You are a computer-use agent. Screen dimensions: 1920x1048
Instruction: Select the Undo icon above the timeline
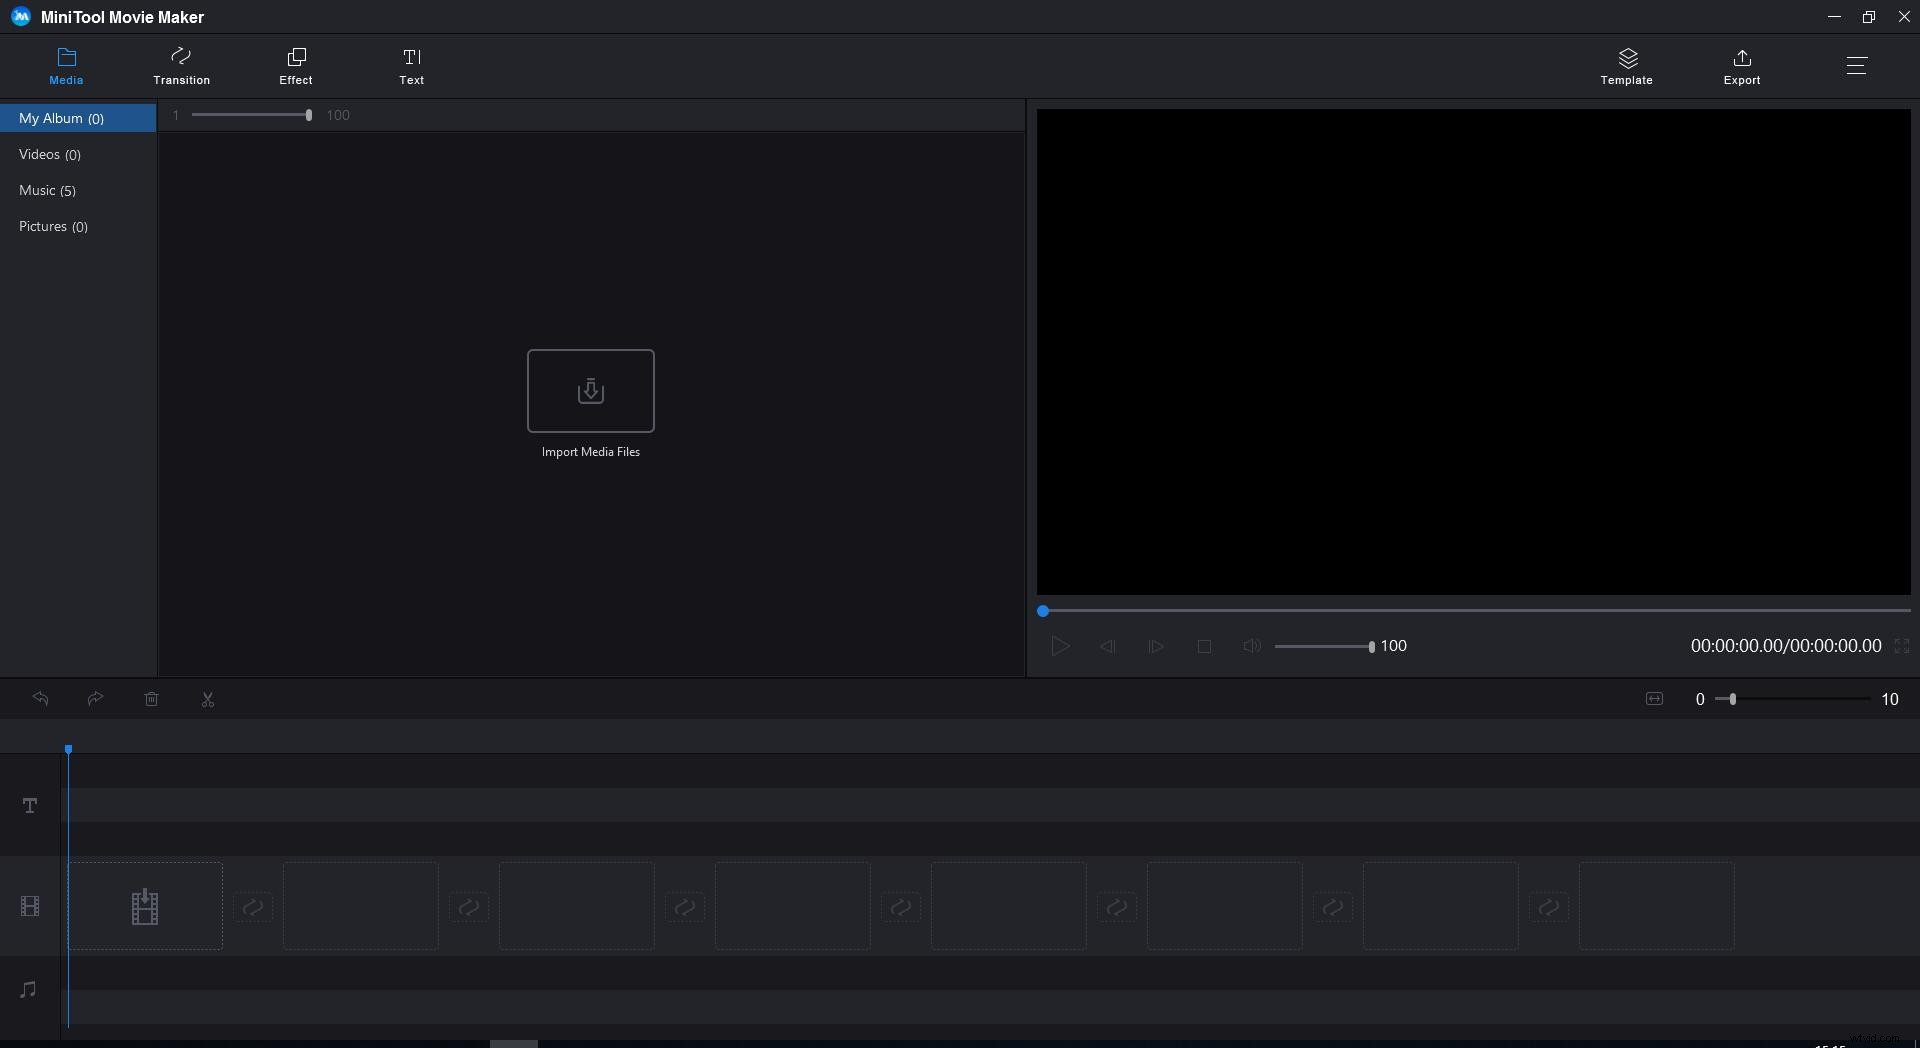coord(40,699)
